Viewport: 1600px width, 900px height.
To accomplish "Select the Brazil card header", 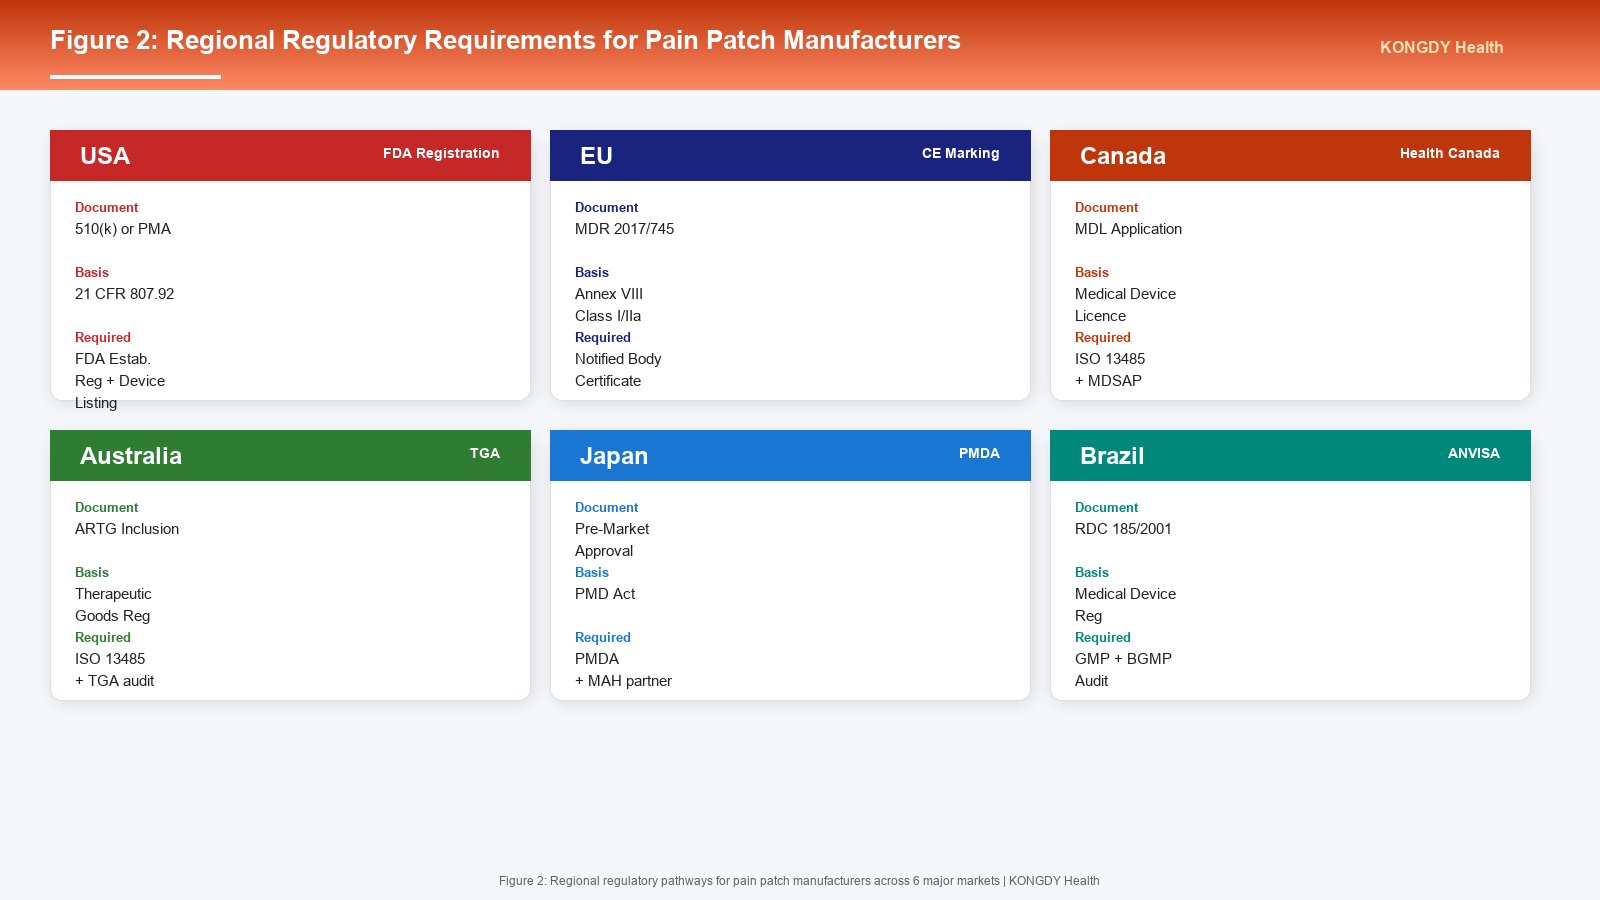I will (1290, 455).
